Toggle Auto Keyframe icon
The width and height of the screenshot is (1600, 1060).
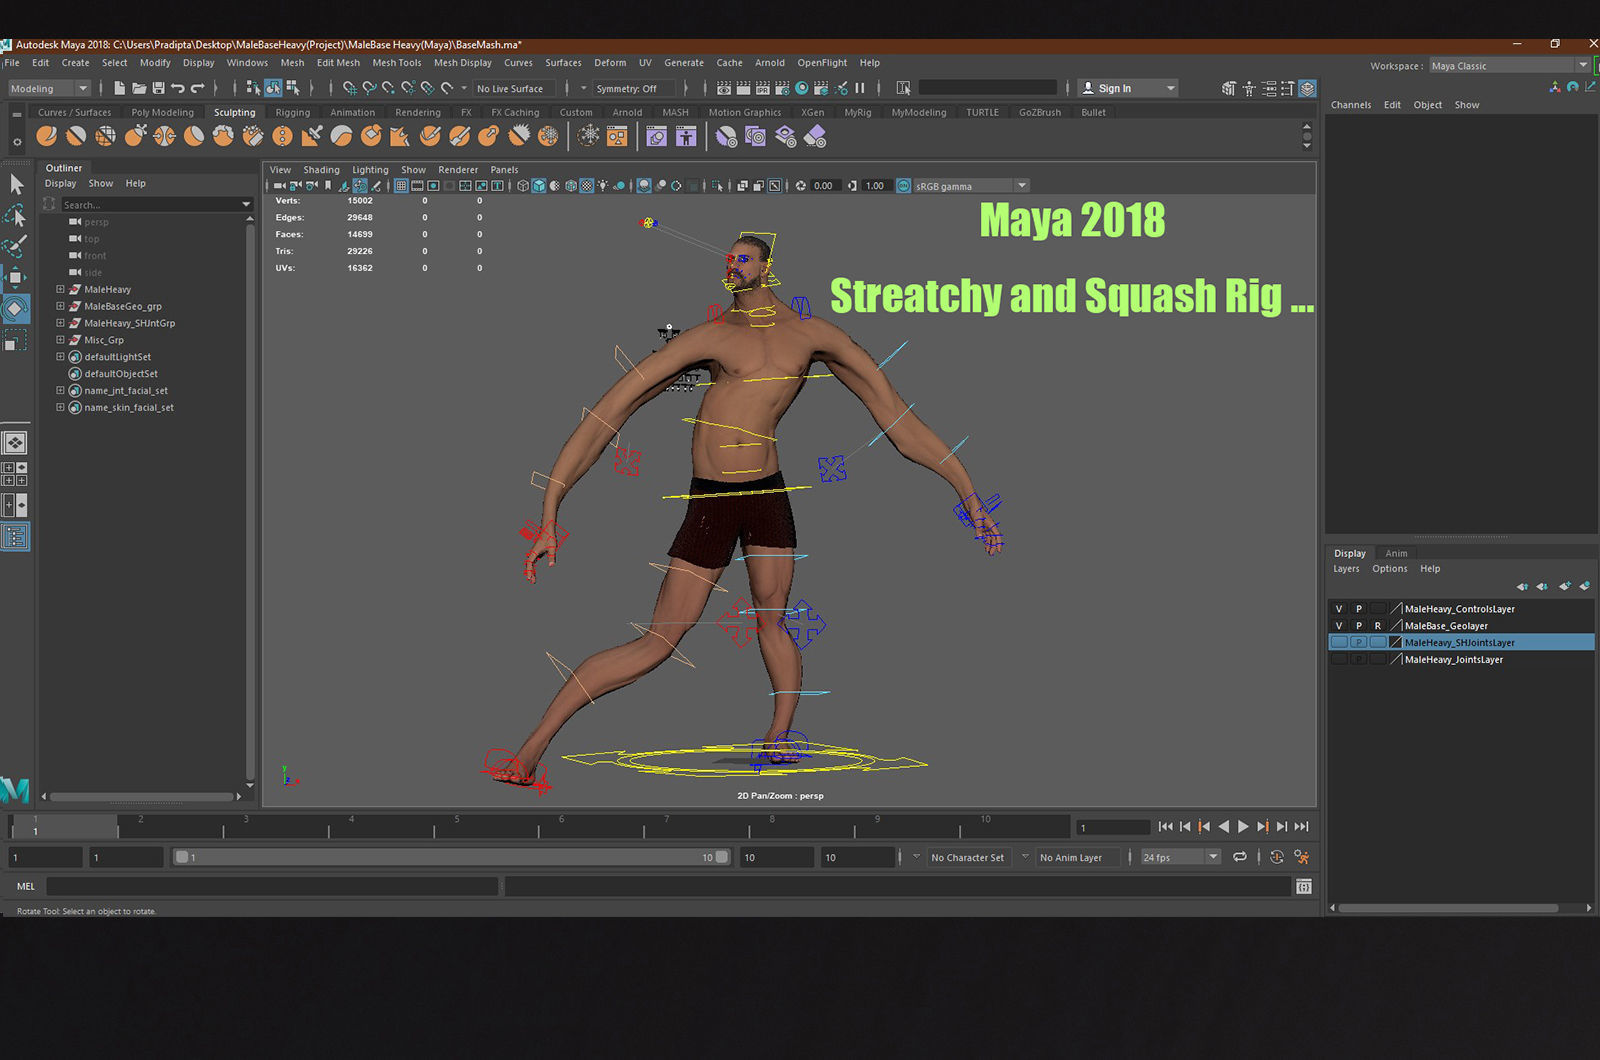[x=1277, y=857]
